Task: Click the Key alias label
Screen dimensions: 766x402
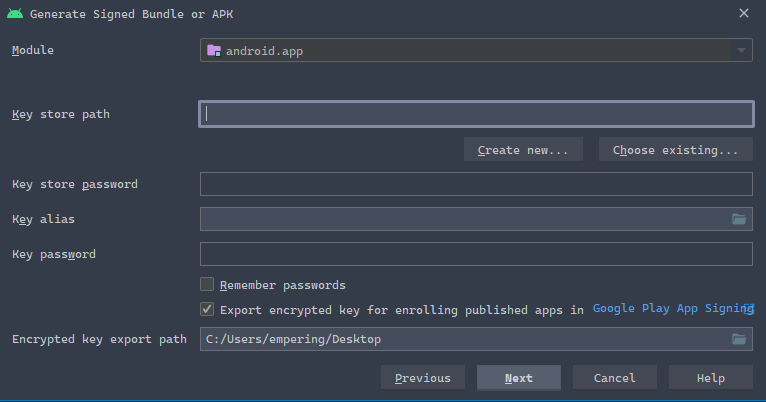Action: click(43, 219)
